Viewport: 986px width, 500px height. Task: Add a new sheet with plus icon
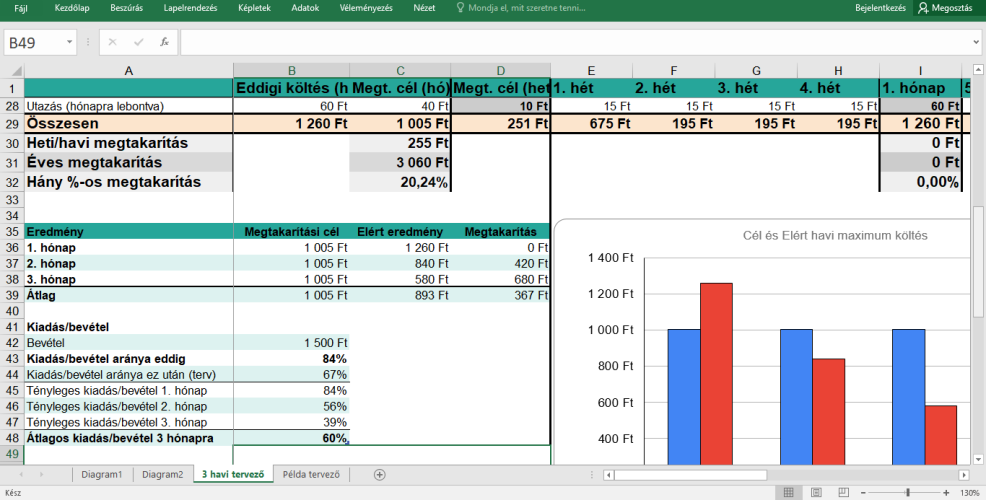[379, 475]
